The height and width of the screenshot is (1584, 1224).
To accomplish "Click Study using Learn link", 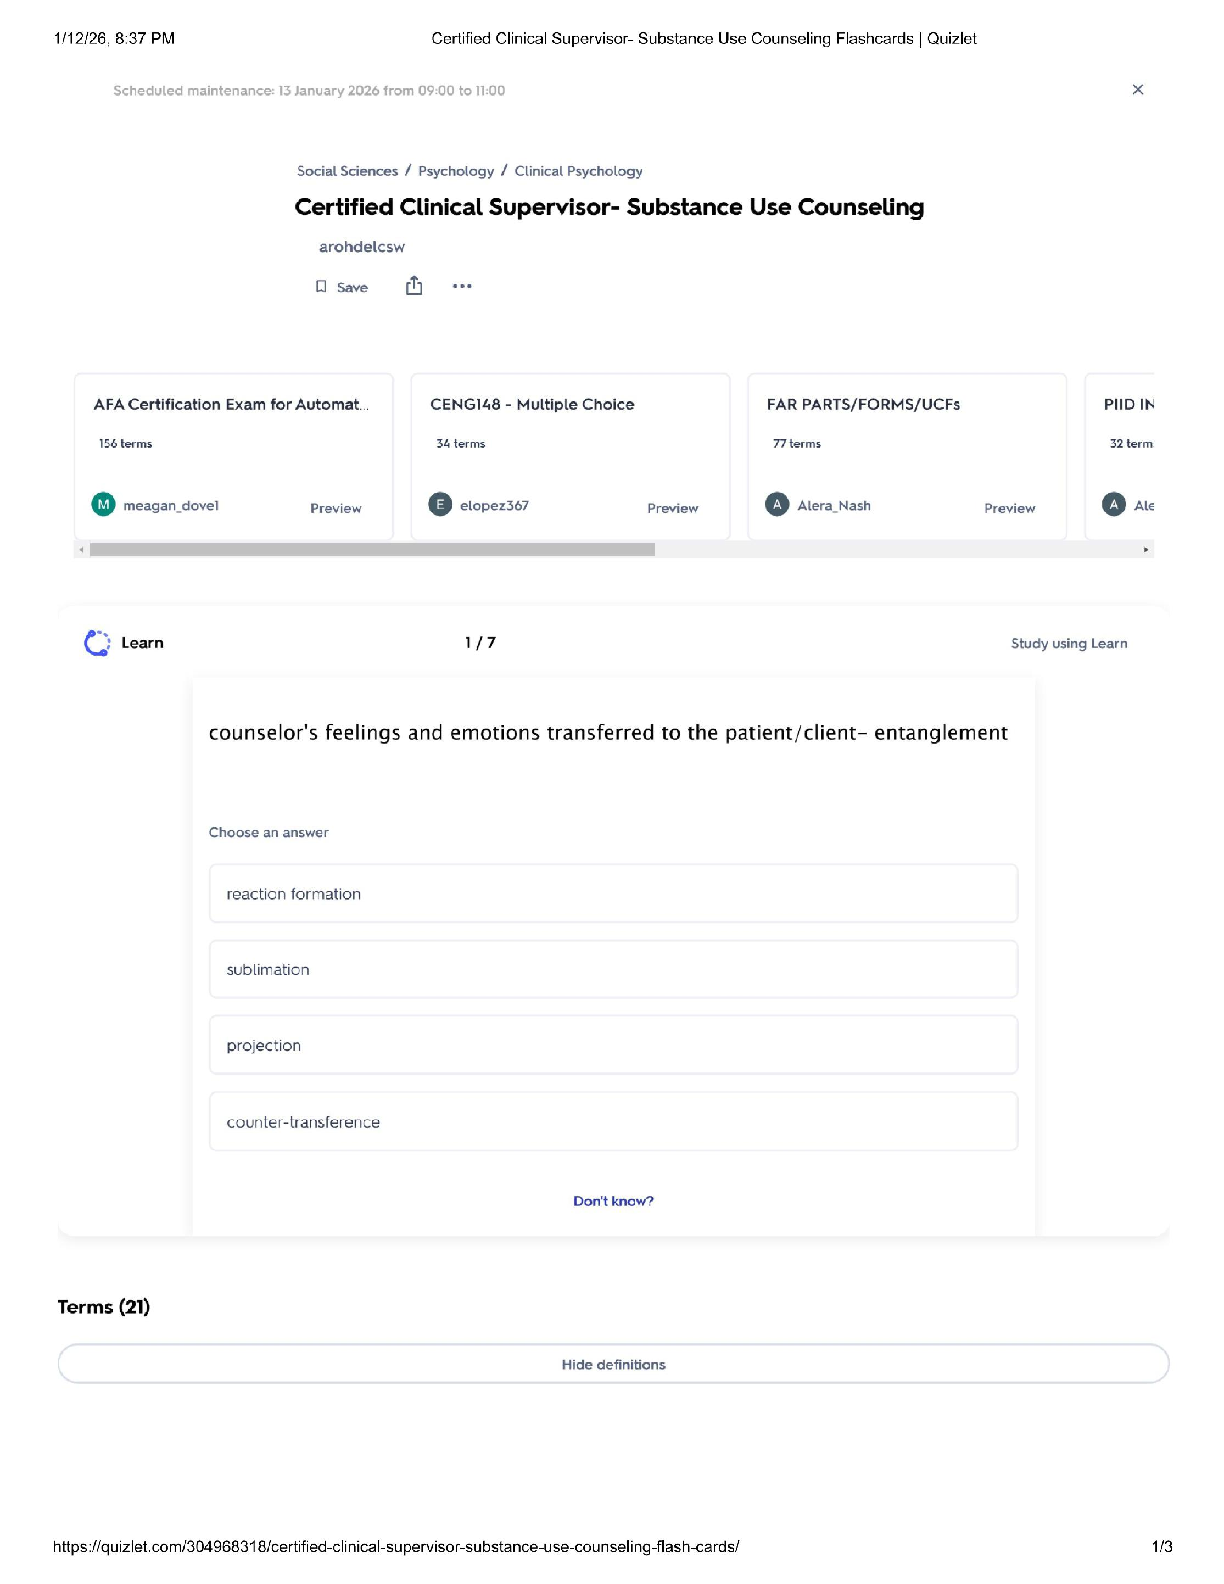I will 1068,643.
